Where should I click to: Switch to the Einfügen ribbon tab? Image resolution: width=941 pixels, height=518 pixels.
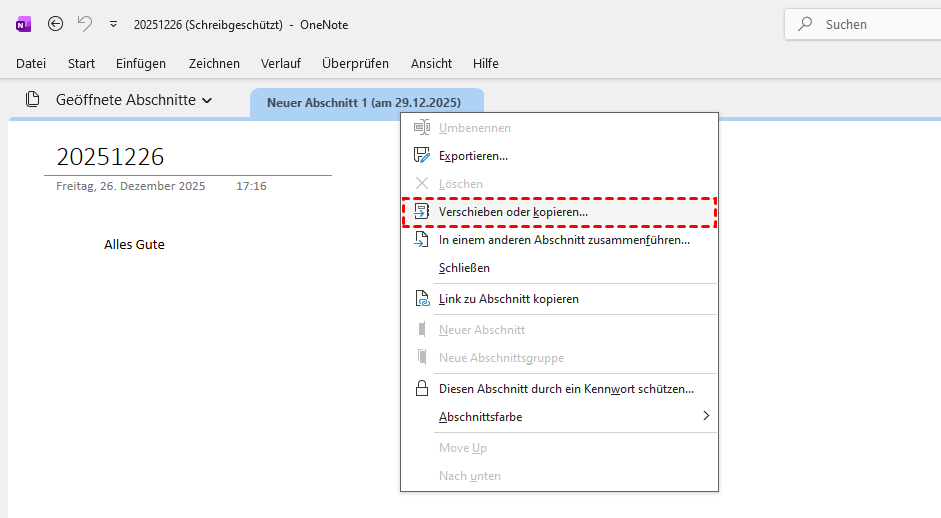[141, 63]
